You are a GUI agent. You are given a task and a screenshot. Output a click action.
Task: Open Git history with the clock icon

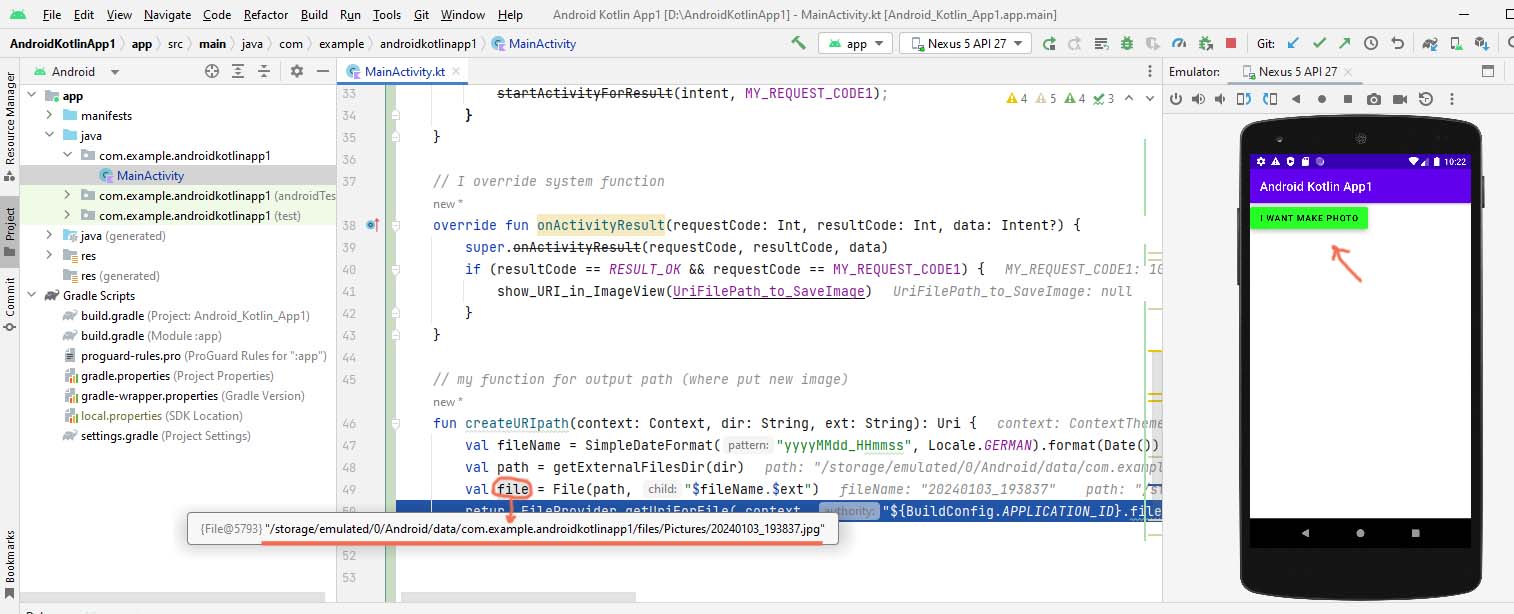1371,44
